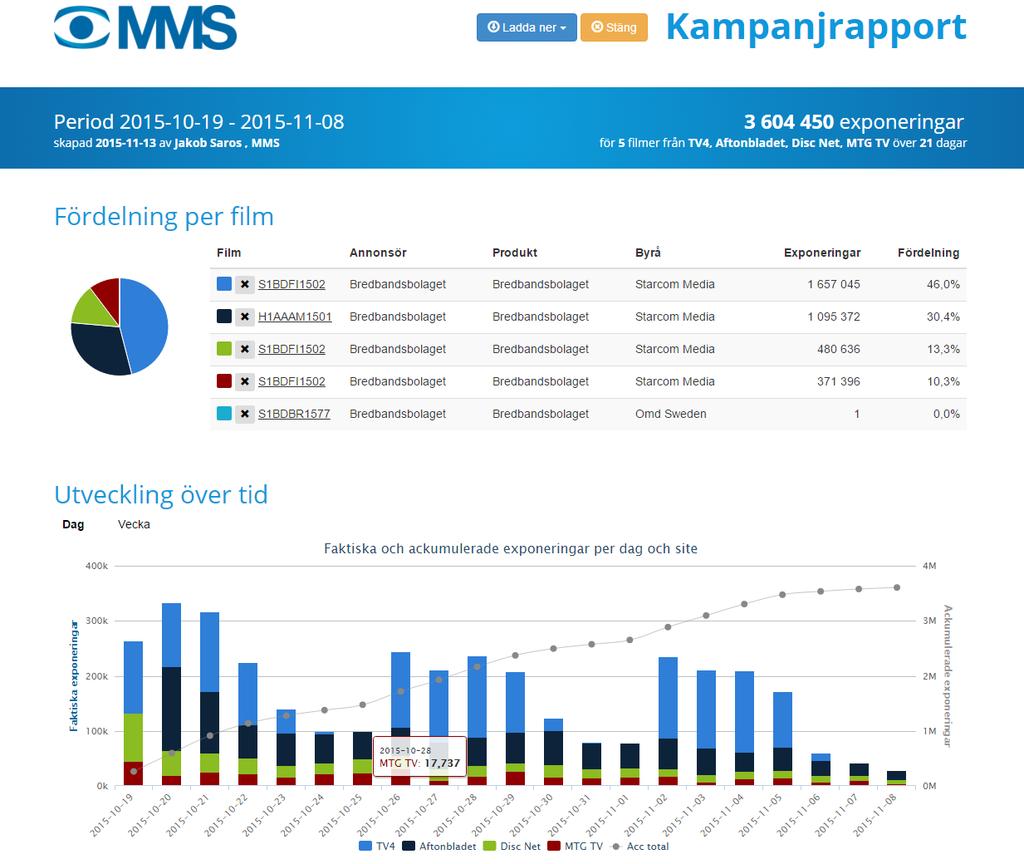Click the Fördelning column header
The width and height of the screenshot is (1024, 864).
point(928,253)
